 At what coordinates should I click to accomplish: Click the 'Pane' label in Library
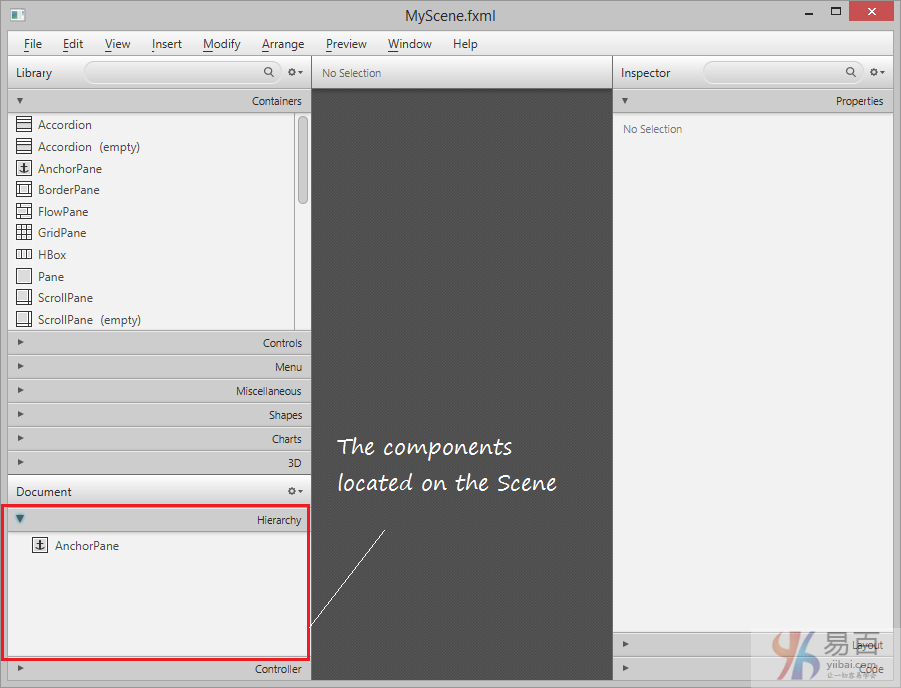(51, 276)
